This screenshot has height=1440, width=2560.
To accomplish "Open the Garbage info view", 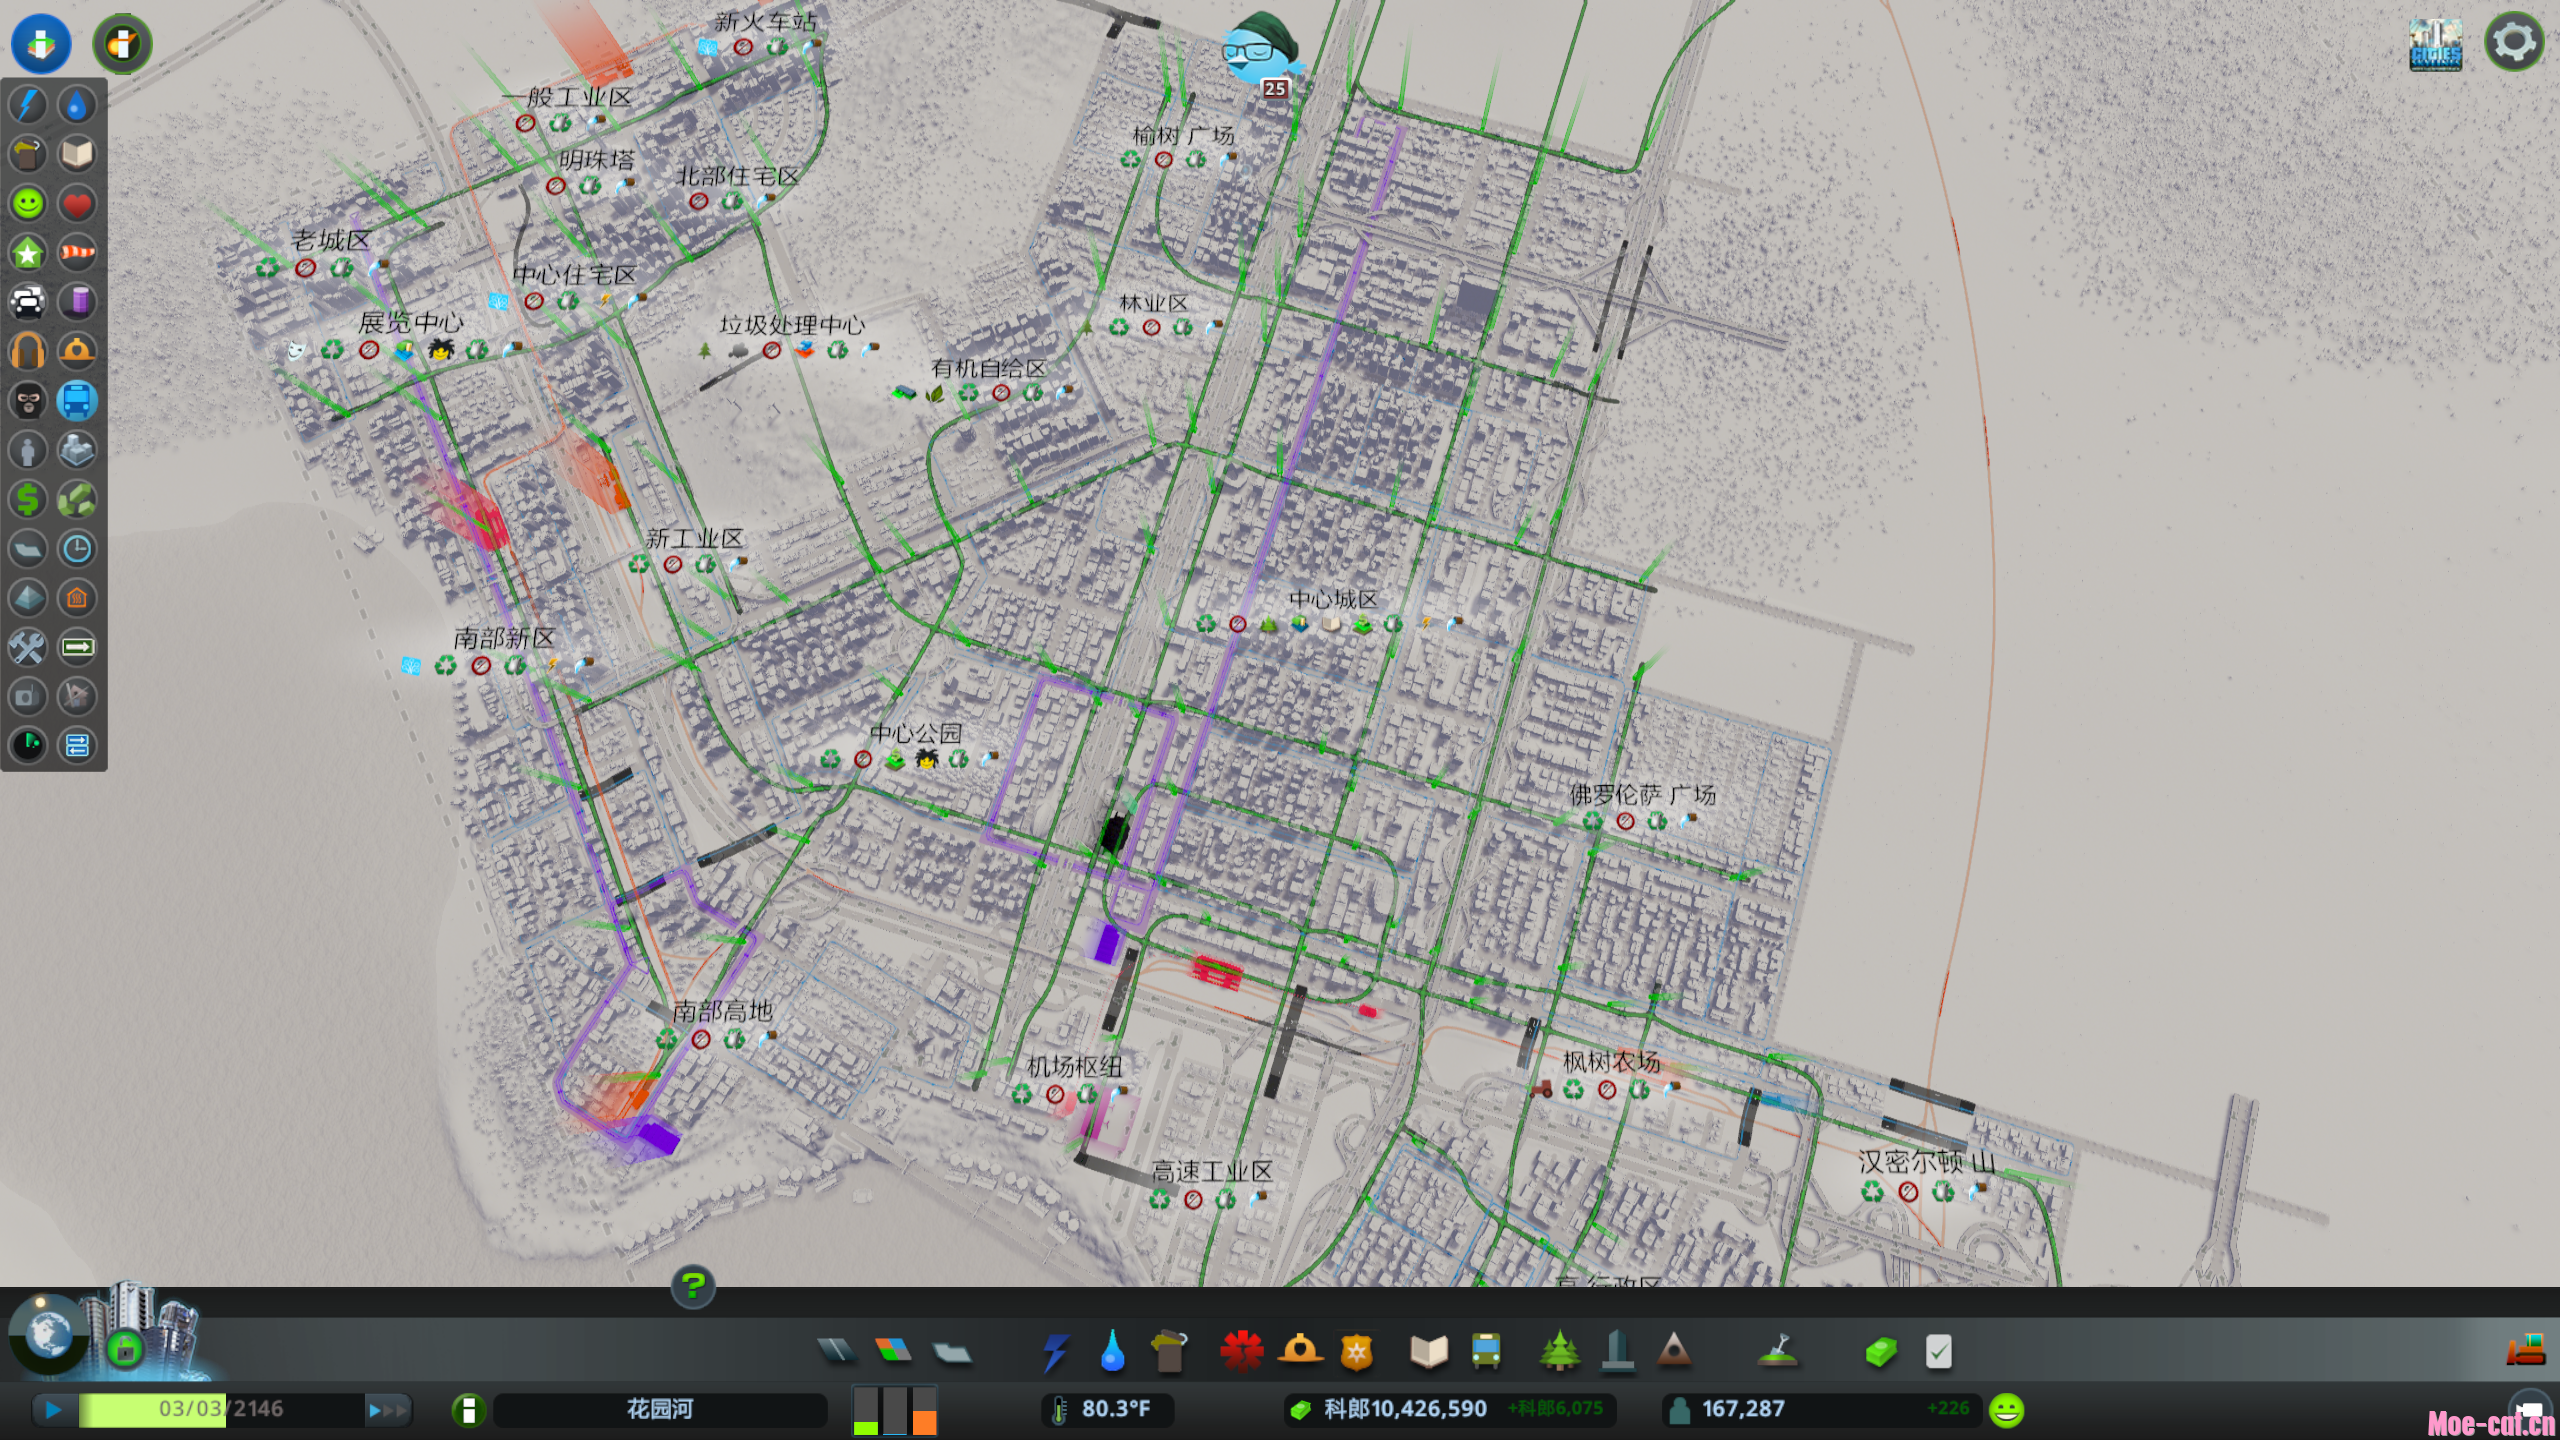I will click(28, 154).
